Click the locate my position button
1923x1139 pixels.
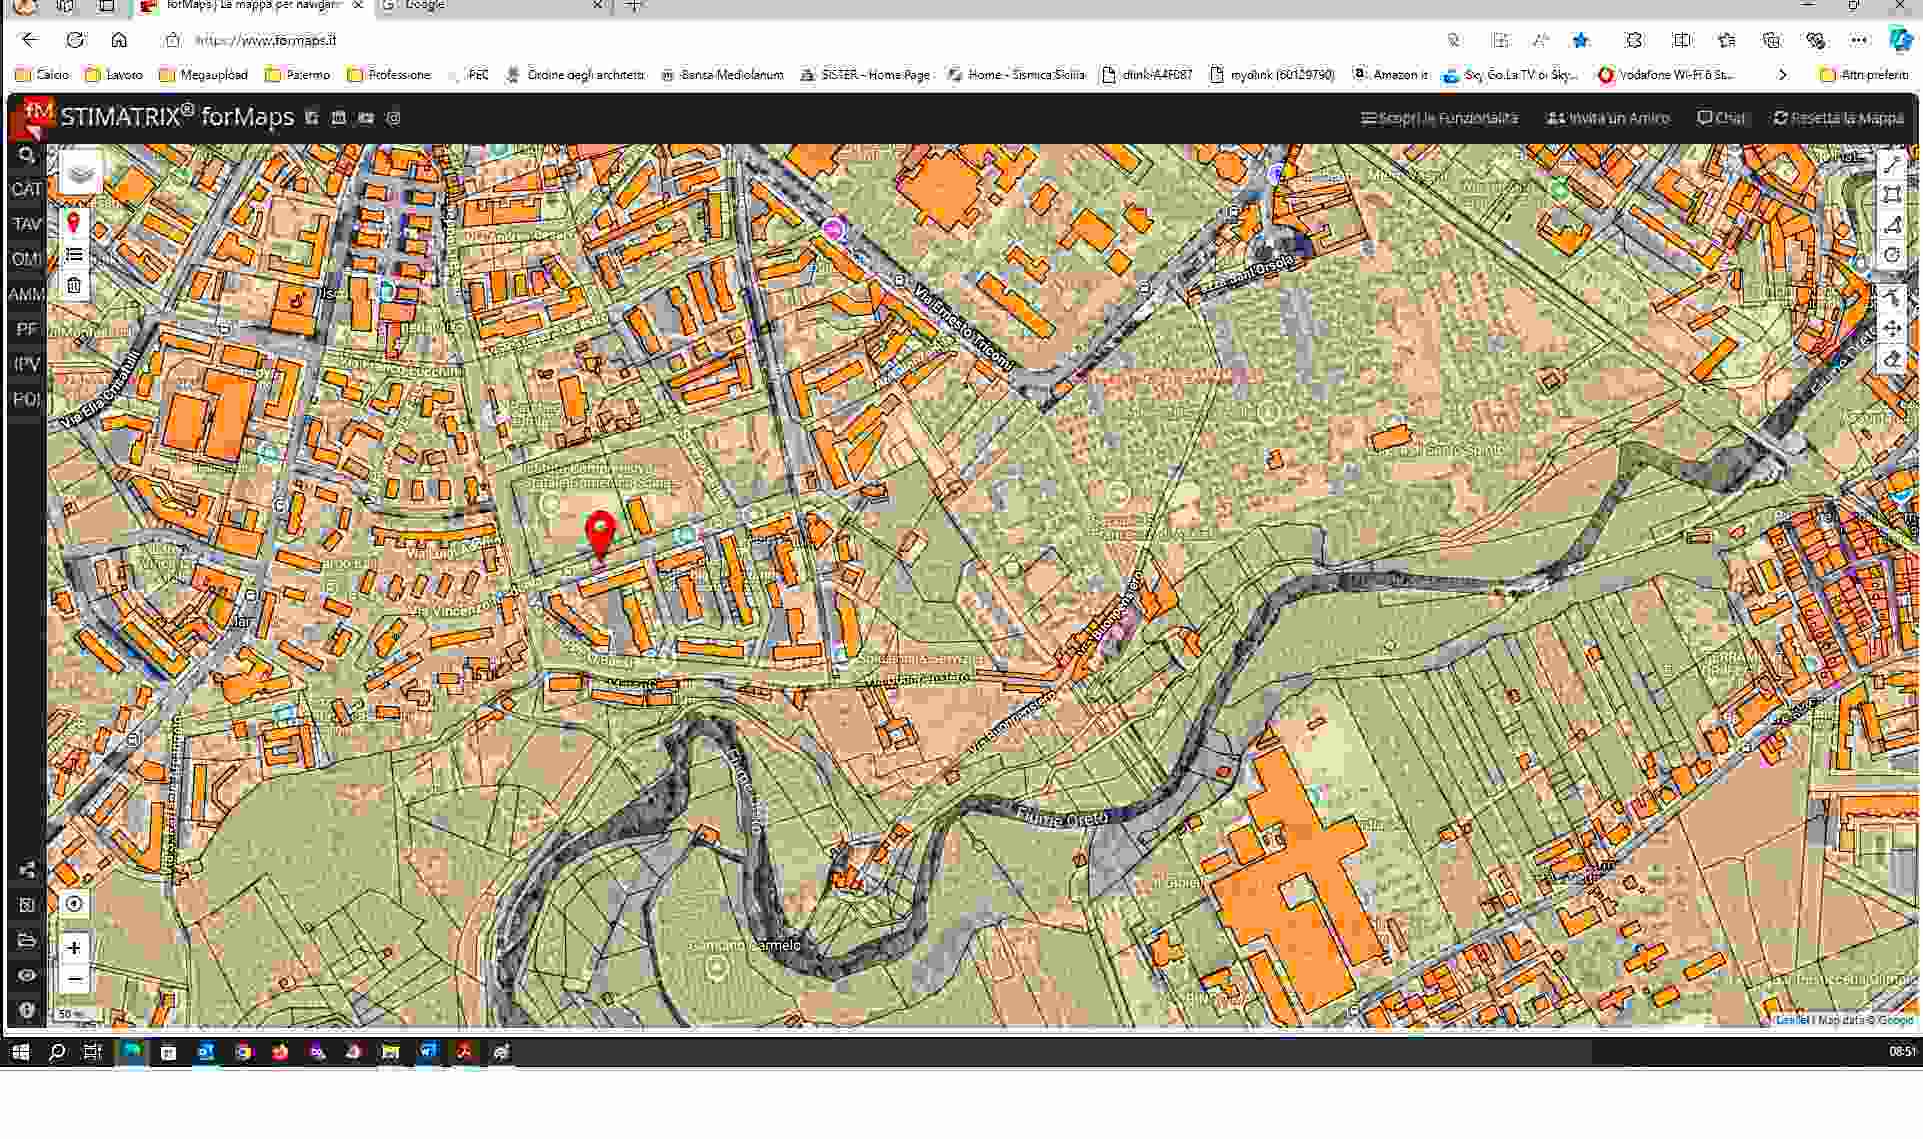pyautogui.click(x=74, y=904)
